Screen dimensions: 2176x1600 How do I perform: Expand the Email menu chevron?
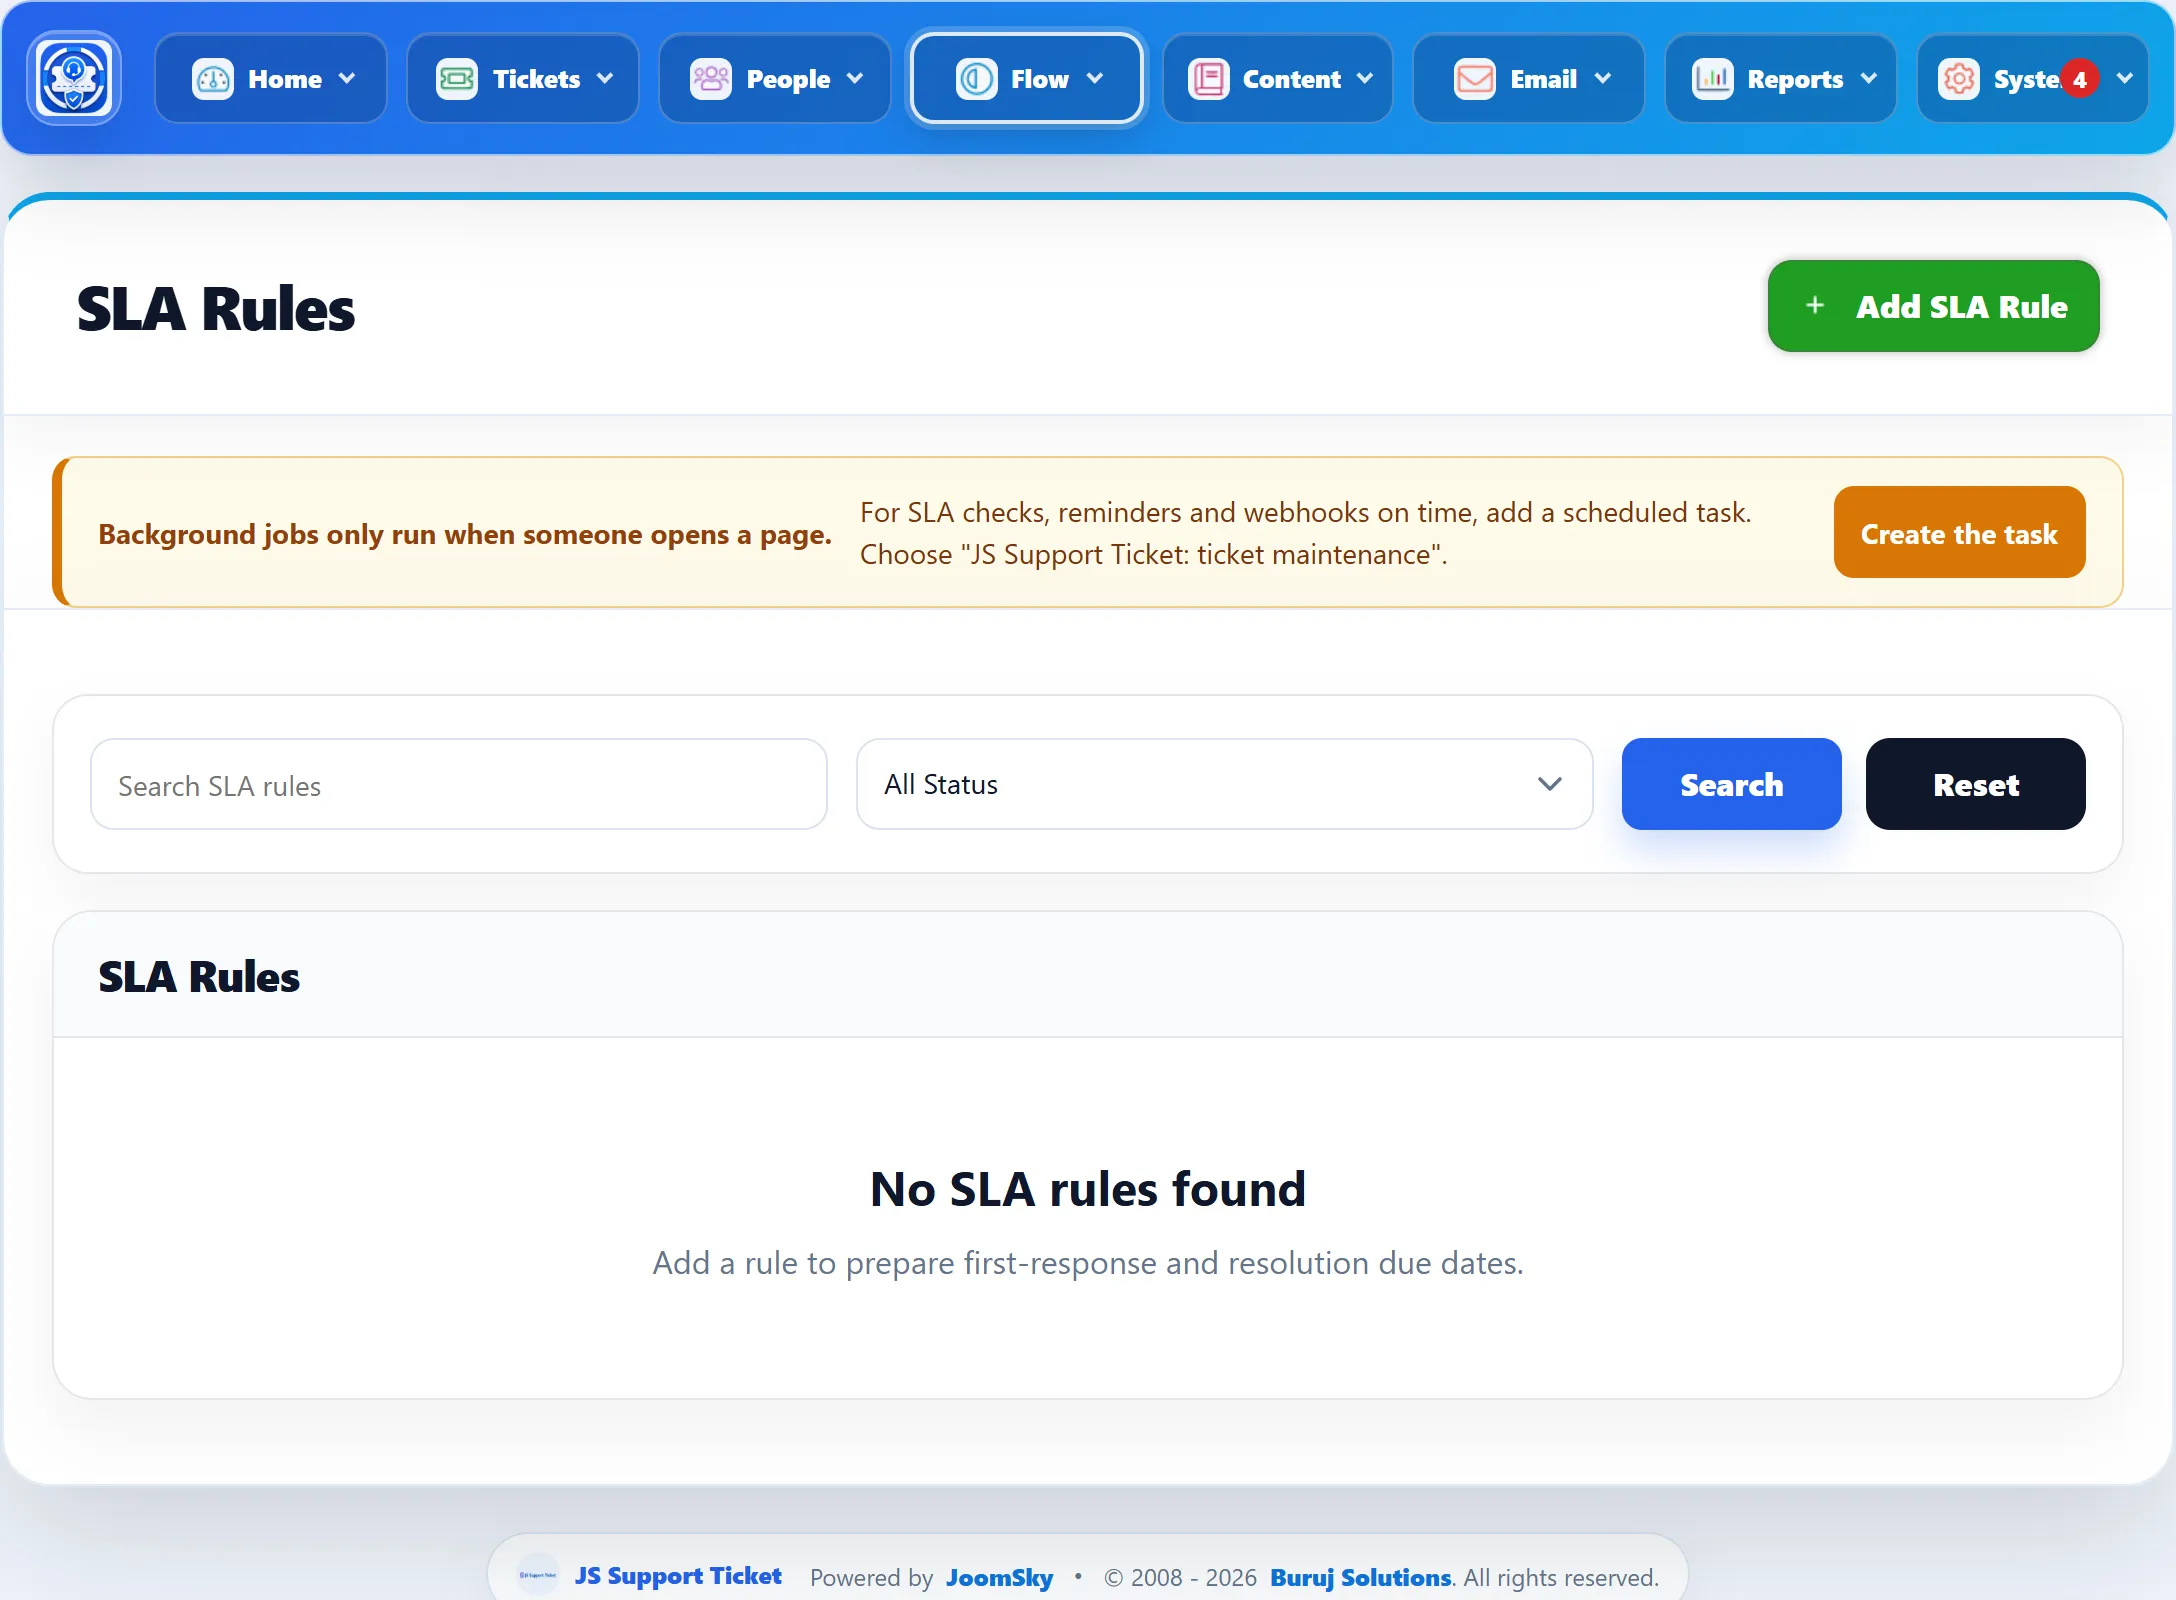1603,79
